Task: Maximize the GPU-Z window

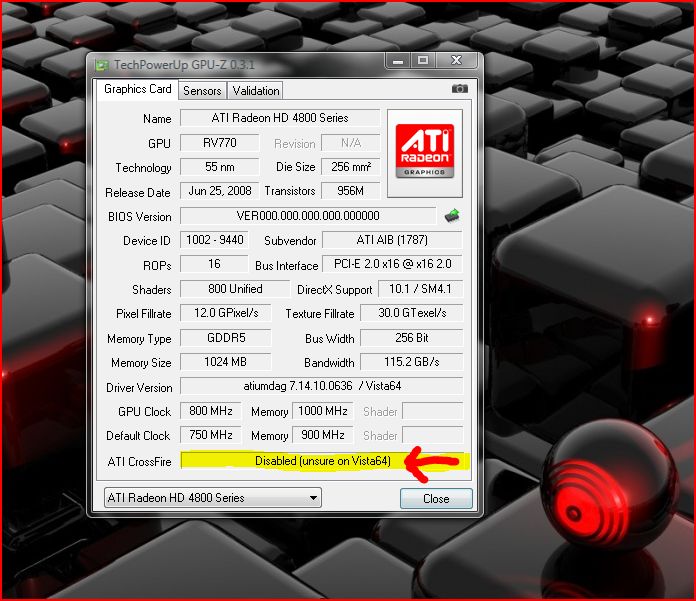Action: [423, 60]
